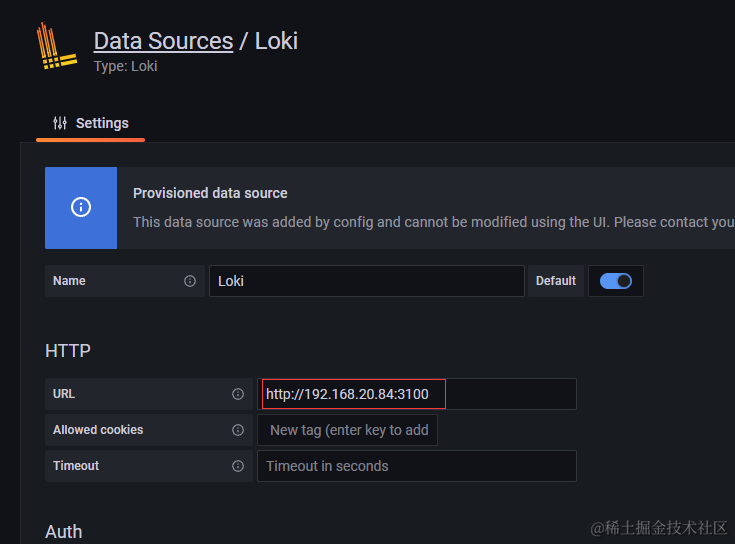Click the URL label
This screenshot has height=544, width=735.
tap(64, 394)
